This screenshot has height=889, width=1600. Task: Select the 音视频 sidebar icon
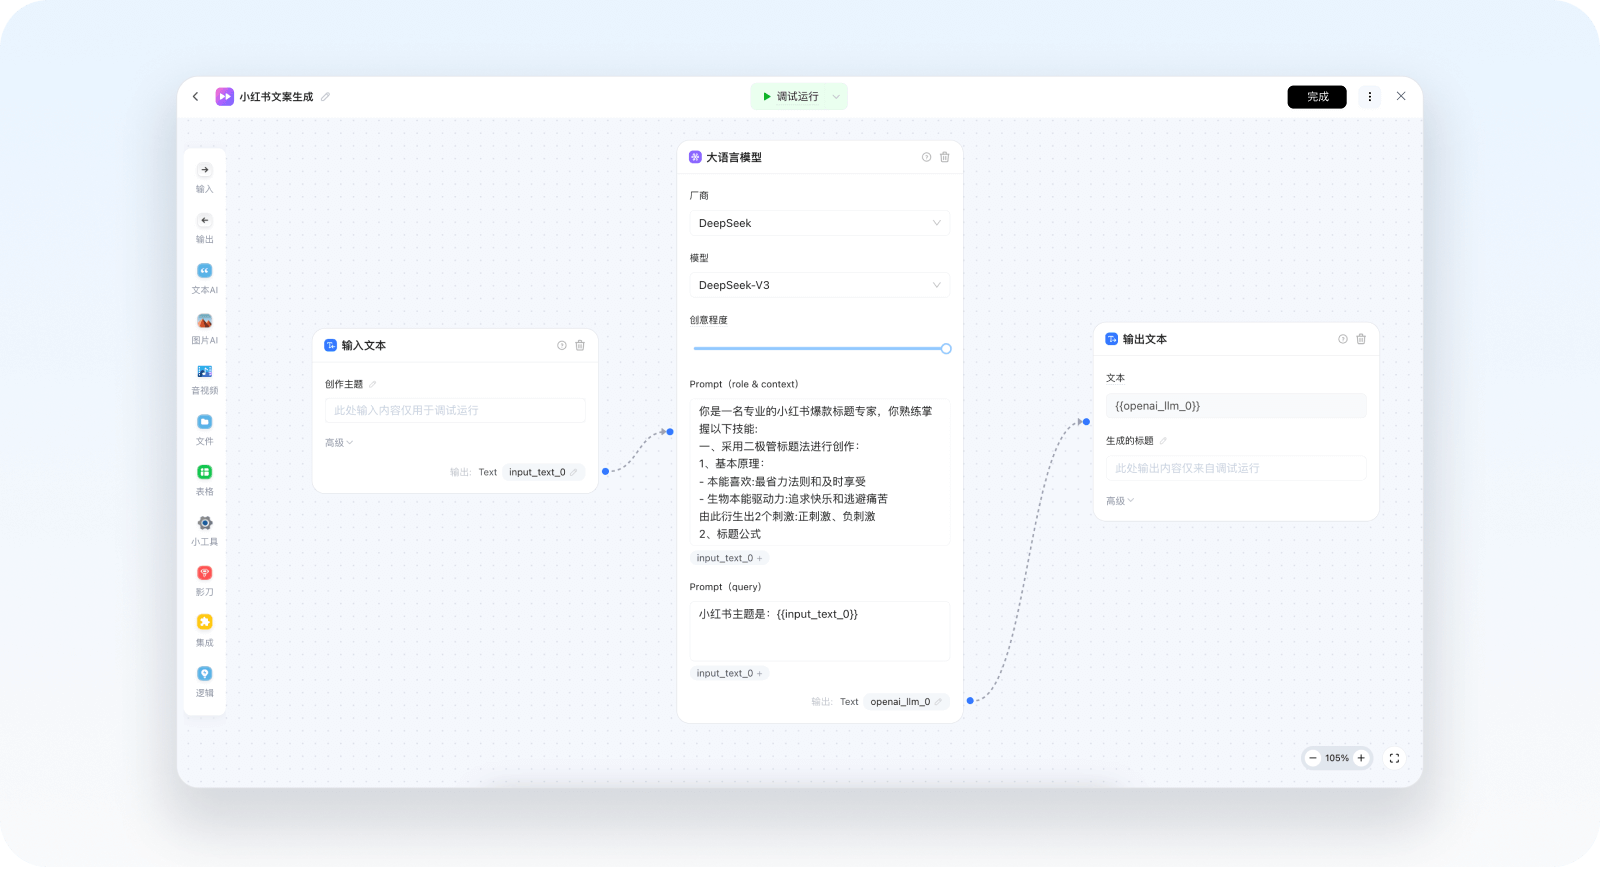pos(204,372)
